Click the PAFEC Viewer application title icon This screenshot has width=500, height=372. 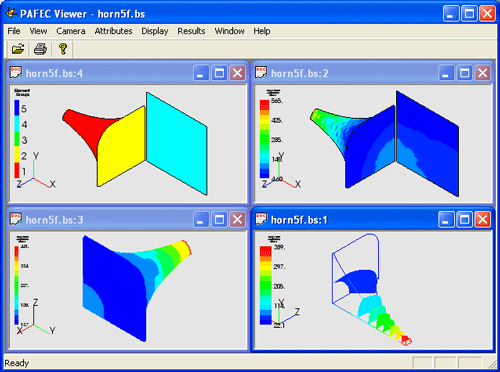[x=11, y=13]
